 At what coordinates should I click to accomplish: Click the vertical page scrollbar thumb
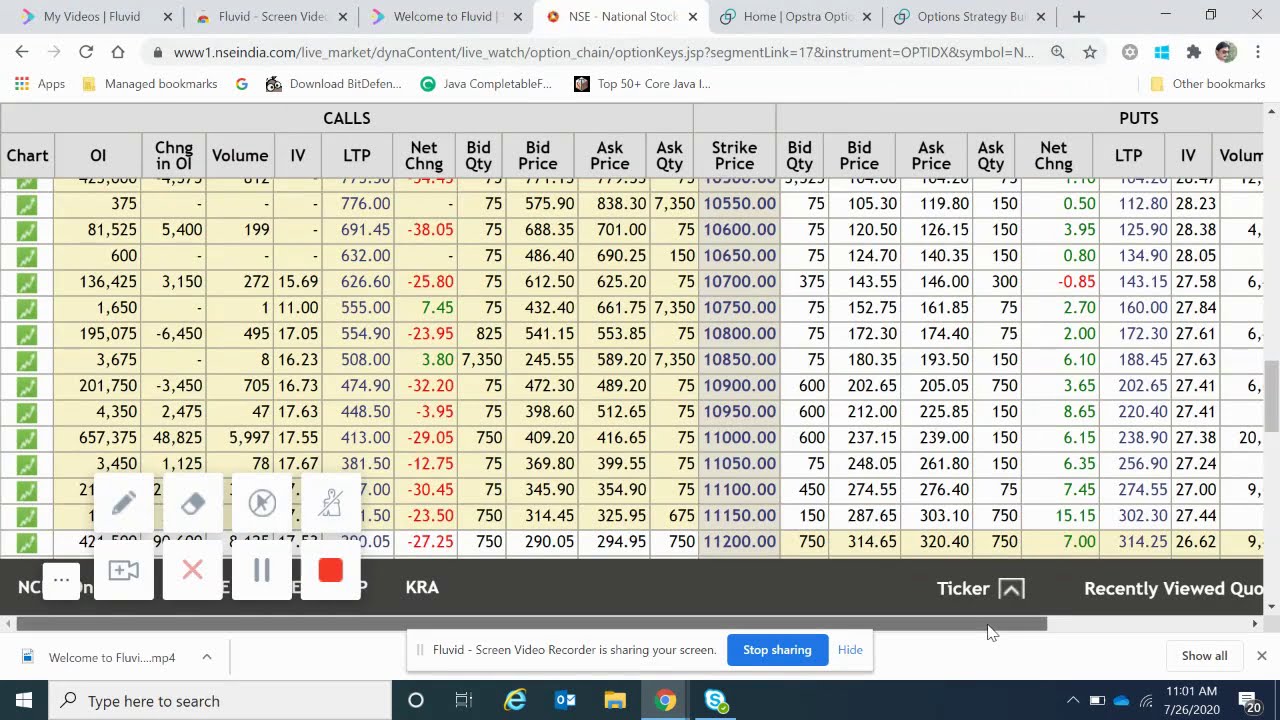(1272, 396)
